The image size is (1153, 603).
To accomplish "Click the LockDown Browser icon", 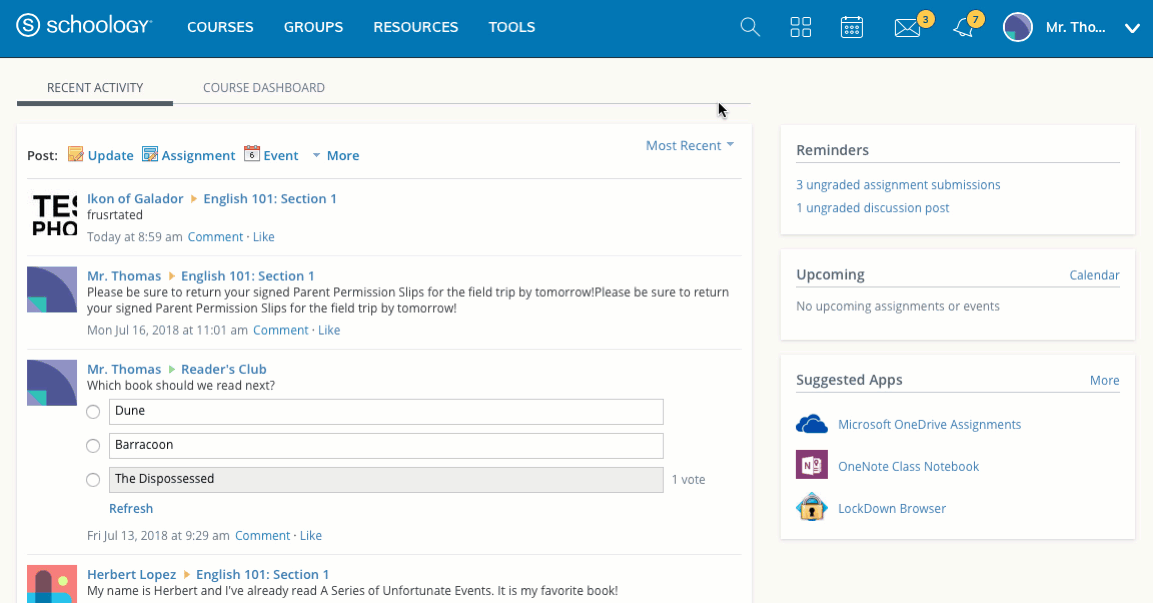I will [x=812, y=508].
